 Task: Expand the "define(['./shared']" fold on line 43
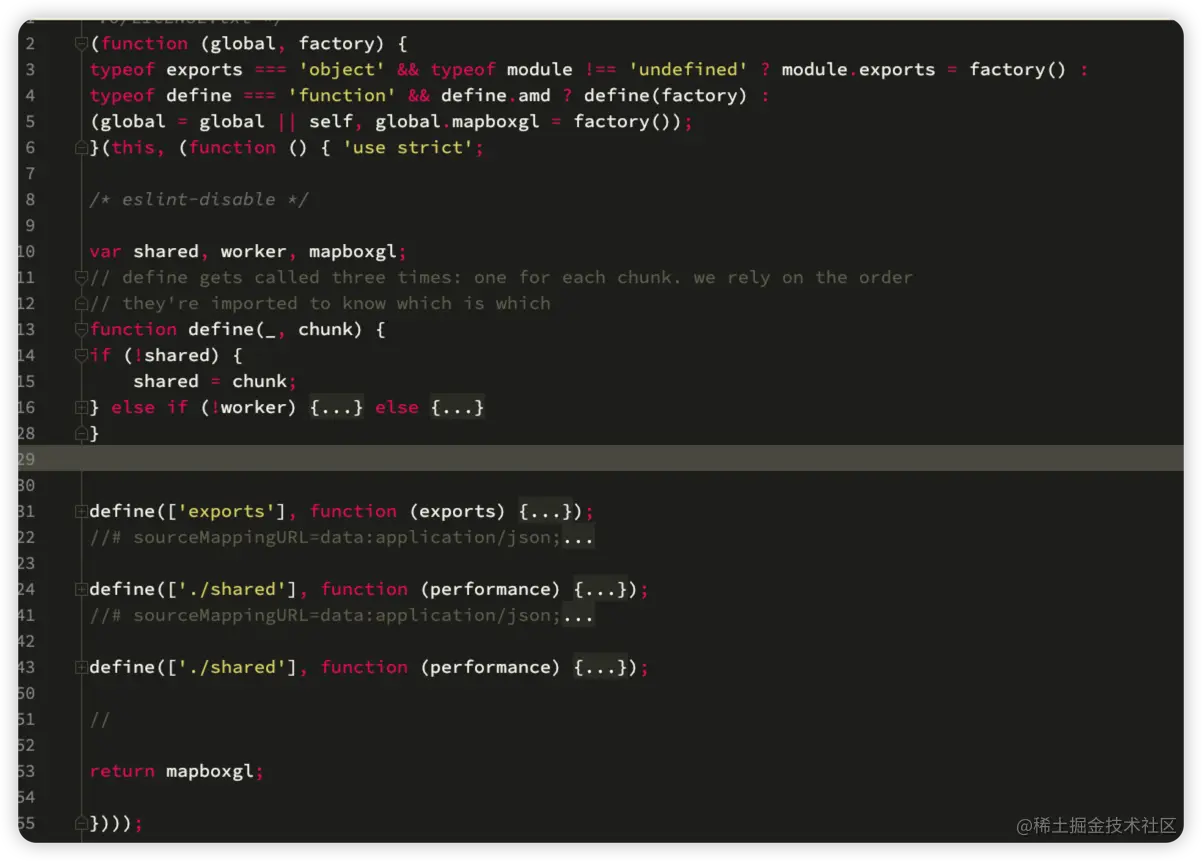[x=80, y=667]
